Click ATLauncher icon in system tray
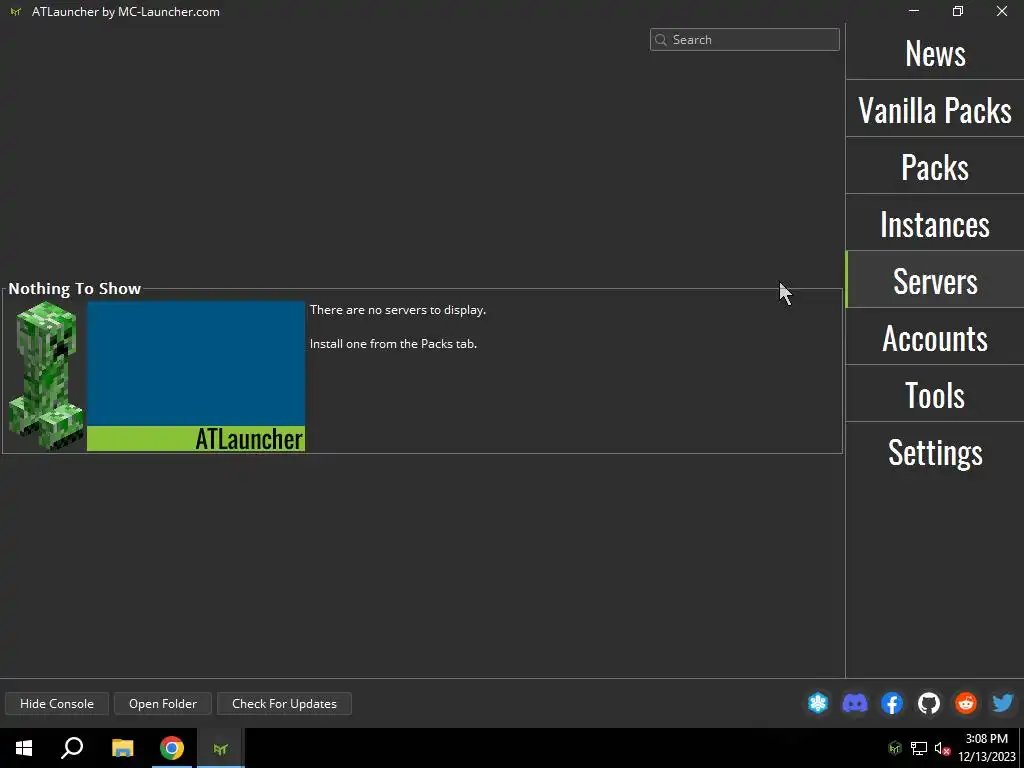The height and width of the screenshot is (768, 1024). 895,748
